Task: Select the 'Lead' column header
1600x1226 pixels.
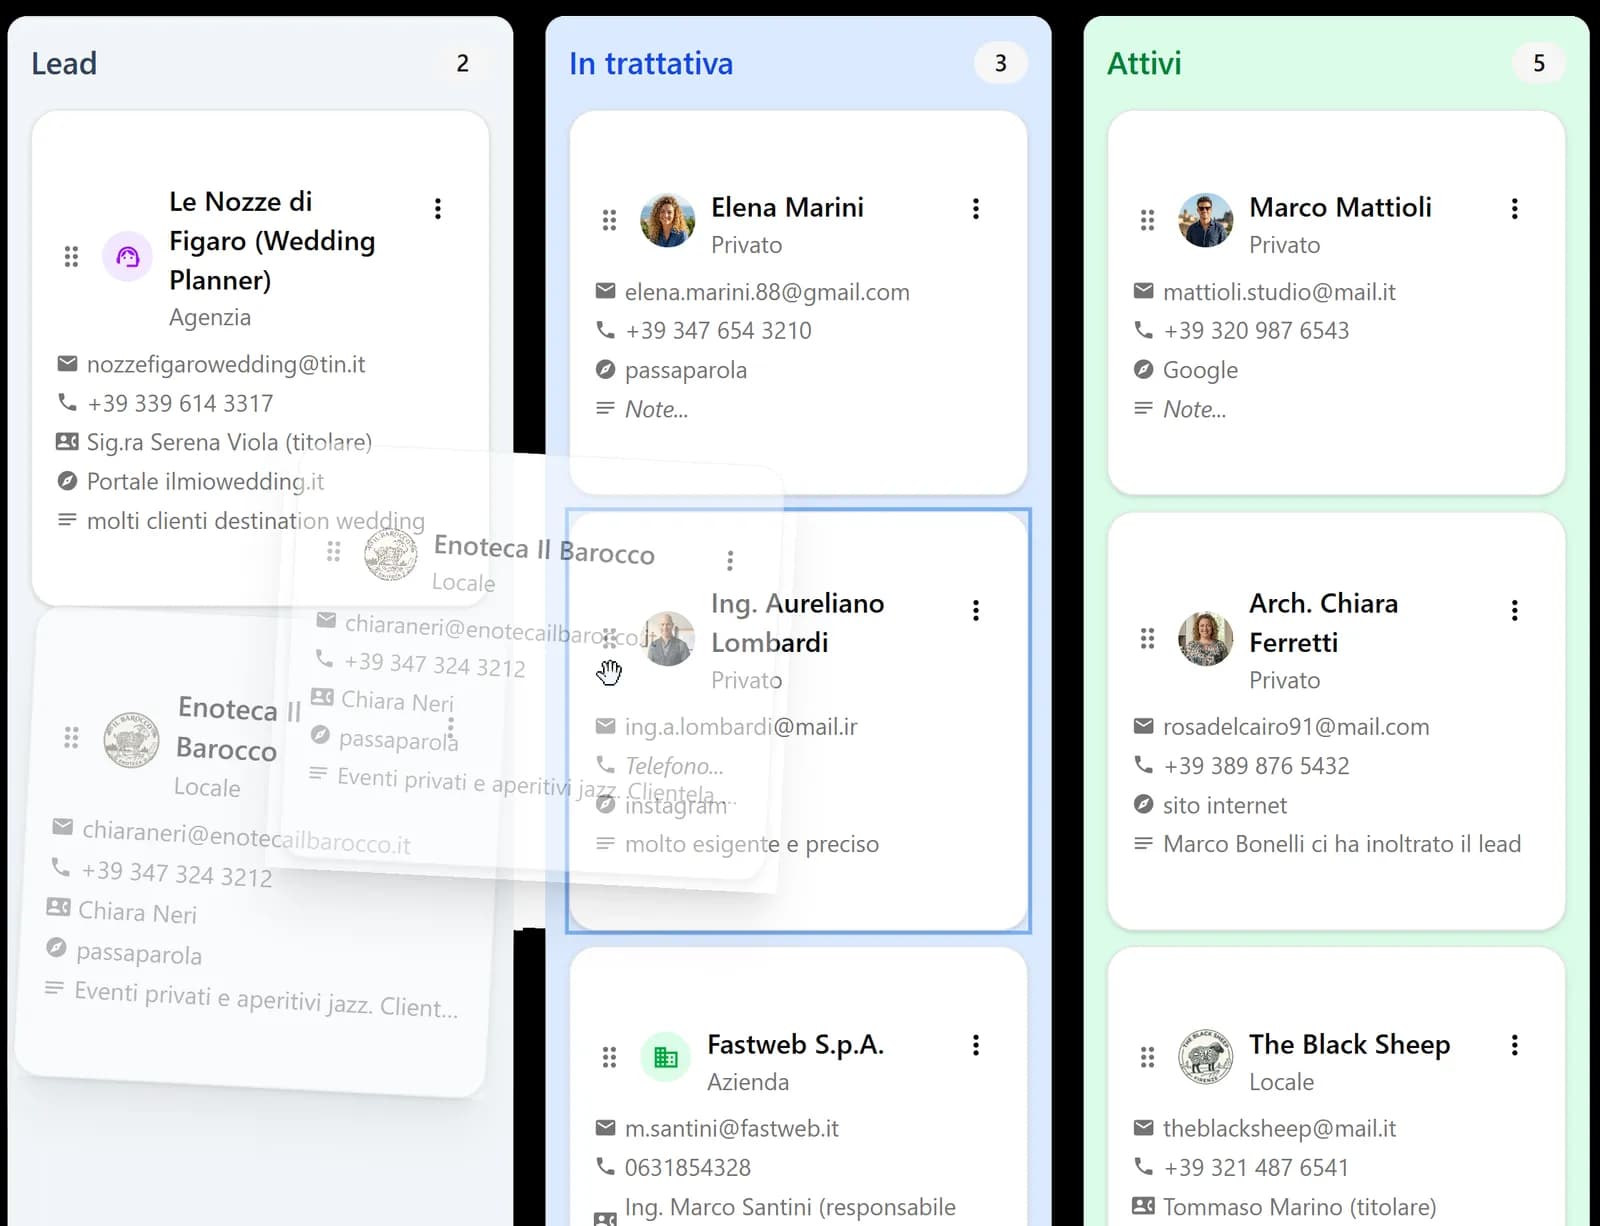Action: pyautogui.click(x=64, y=63)
